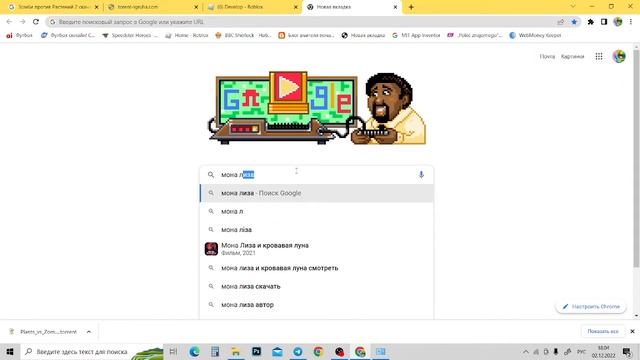Select the мона ліза suggestion
This screenshot has width=640, height=360.
click(x=317, y=230)
